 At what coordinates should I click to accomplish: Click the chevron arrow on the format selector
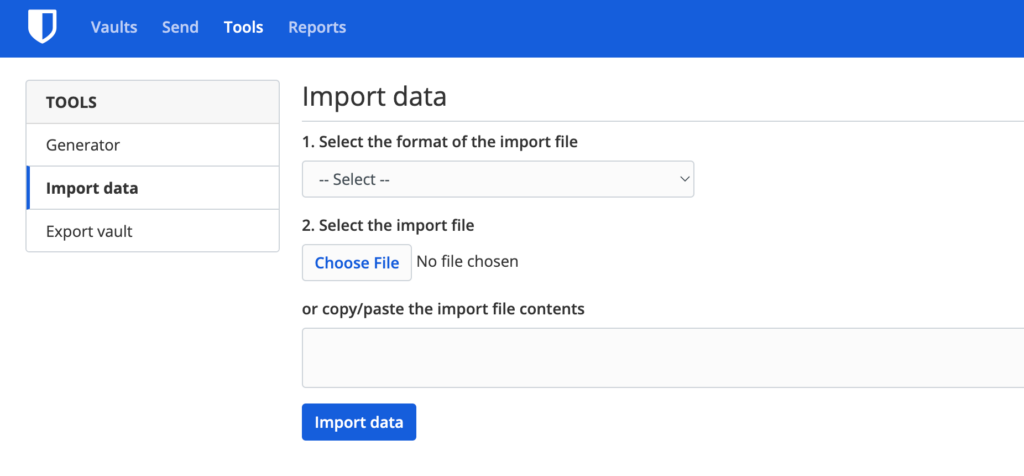684,179
